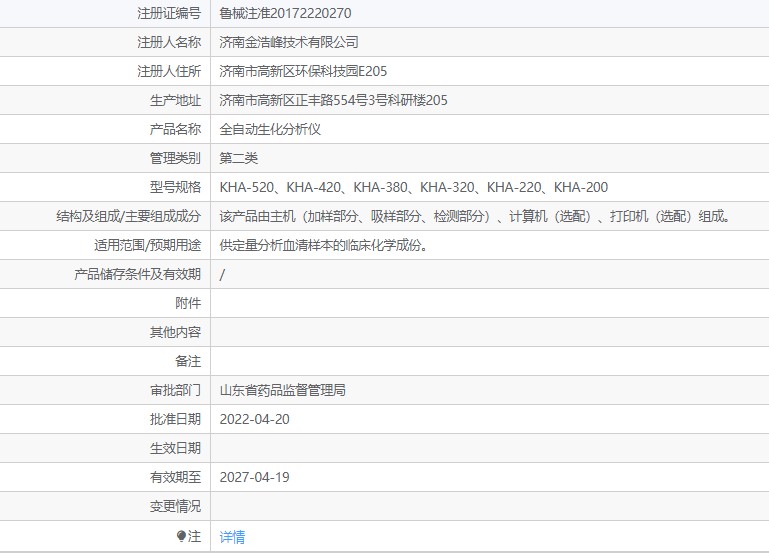The width and height of the screenshot is (769, 555).
Task: Click the 型号规格 row label
Action: pyautogui.click(x=175, y=187)
